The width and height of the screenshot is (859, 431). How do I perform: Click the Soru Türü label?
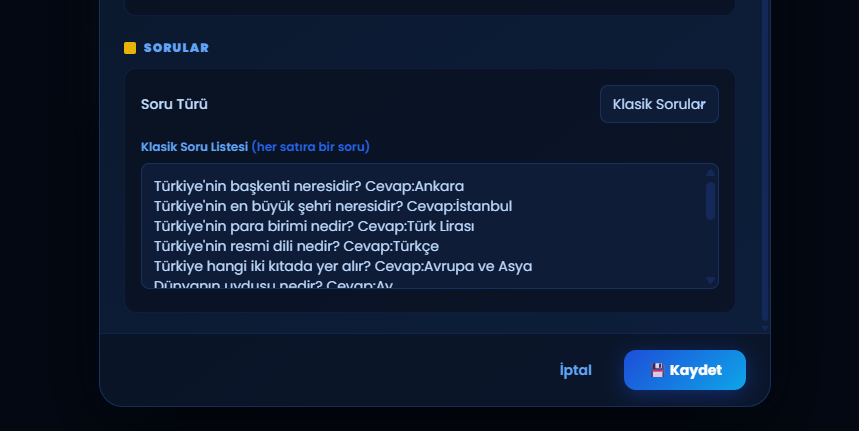(x=174, y=104)
